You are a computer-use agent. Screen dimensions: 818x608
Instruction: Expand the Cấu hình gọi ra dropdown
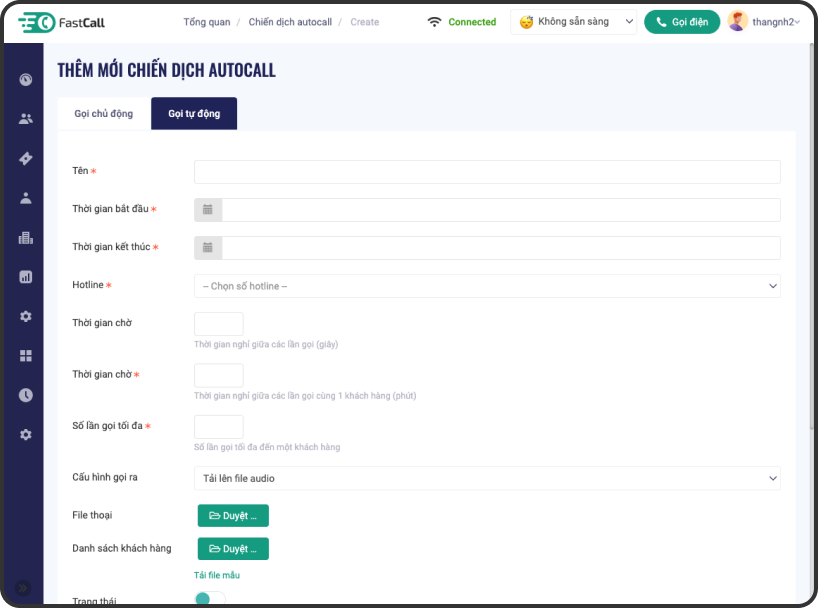coord(487,478)
